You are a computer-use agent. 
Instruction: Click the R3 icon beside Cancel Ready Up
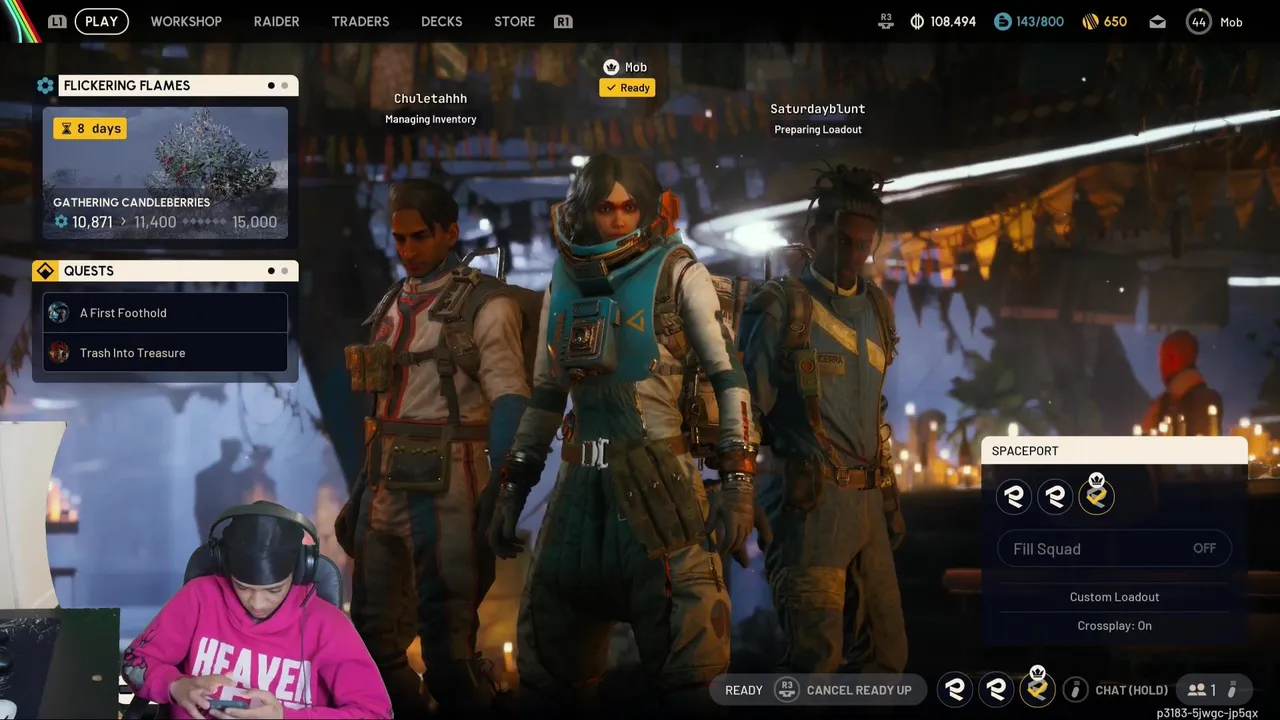pyautogui.click(x=787, y=689)
